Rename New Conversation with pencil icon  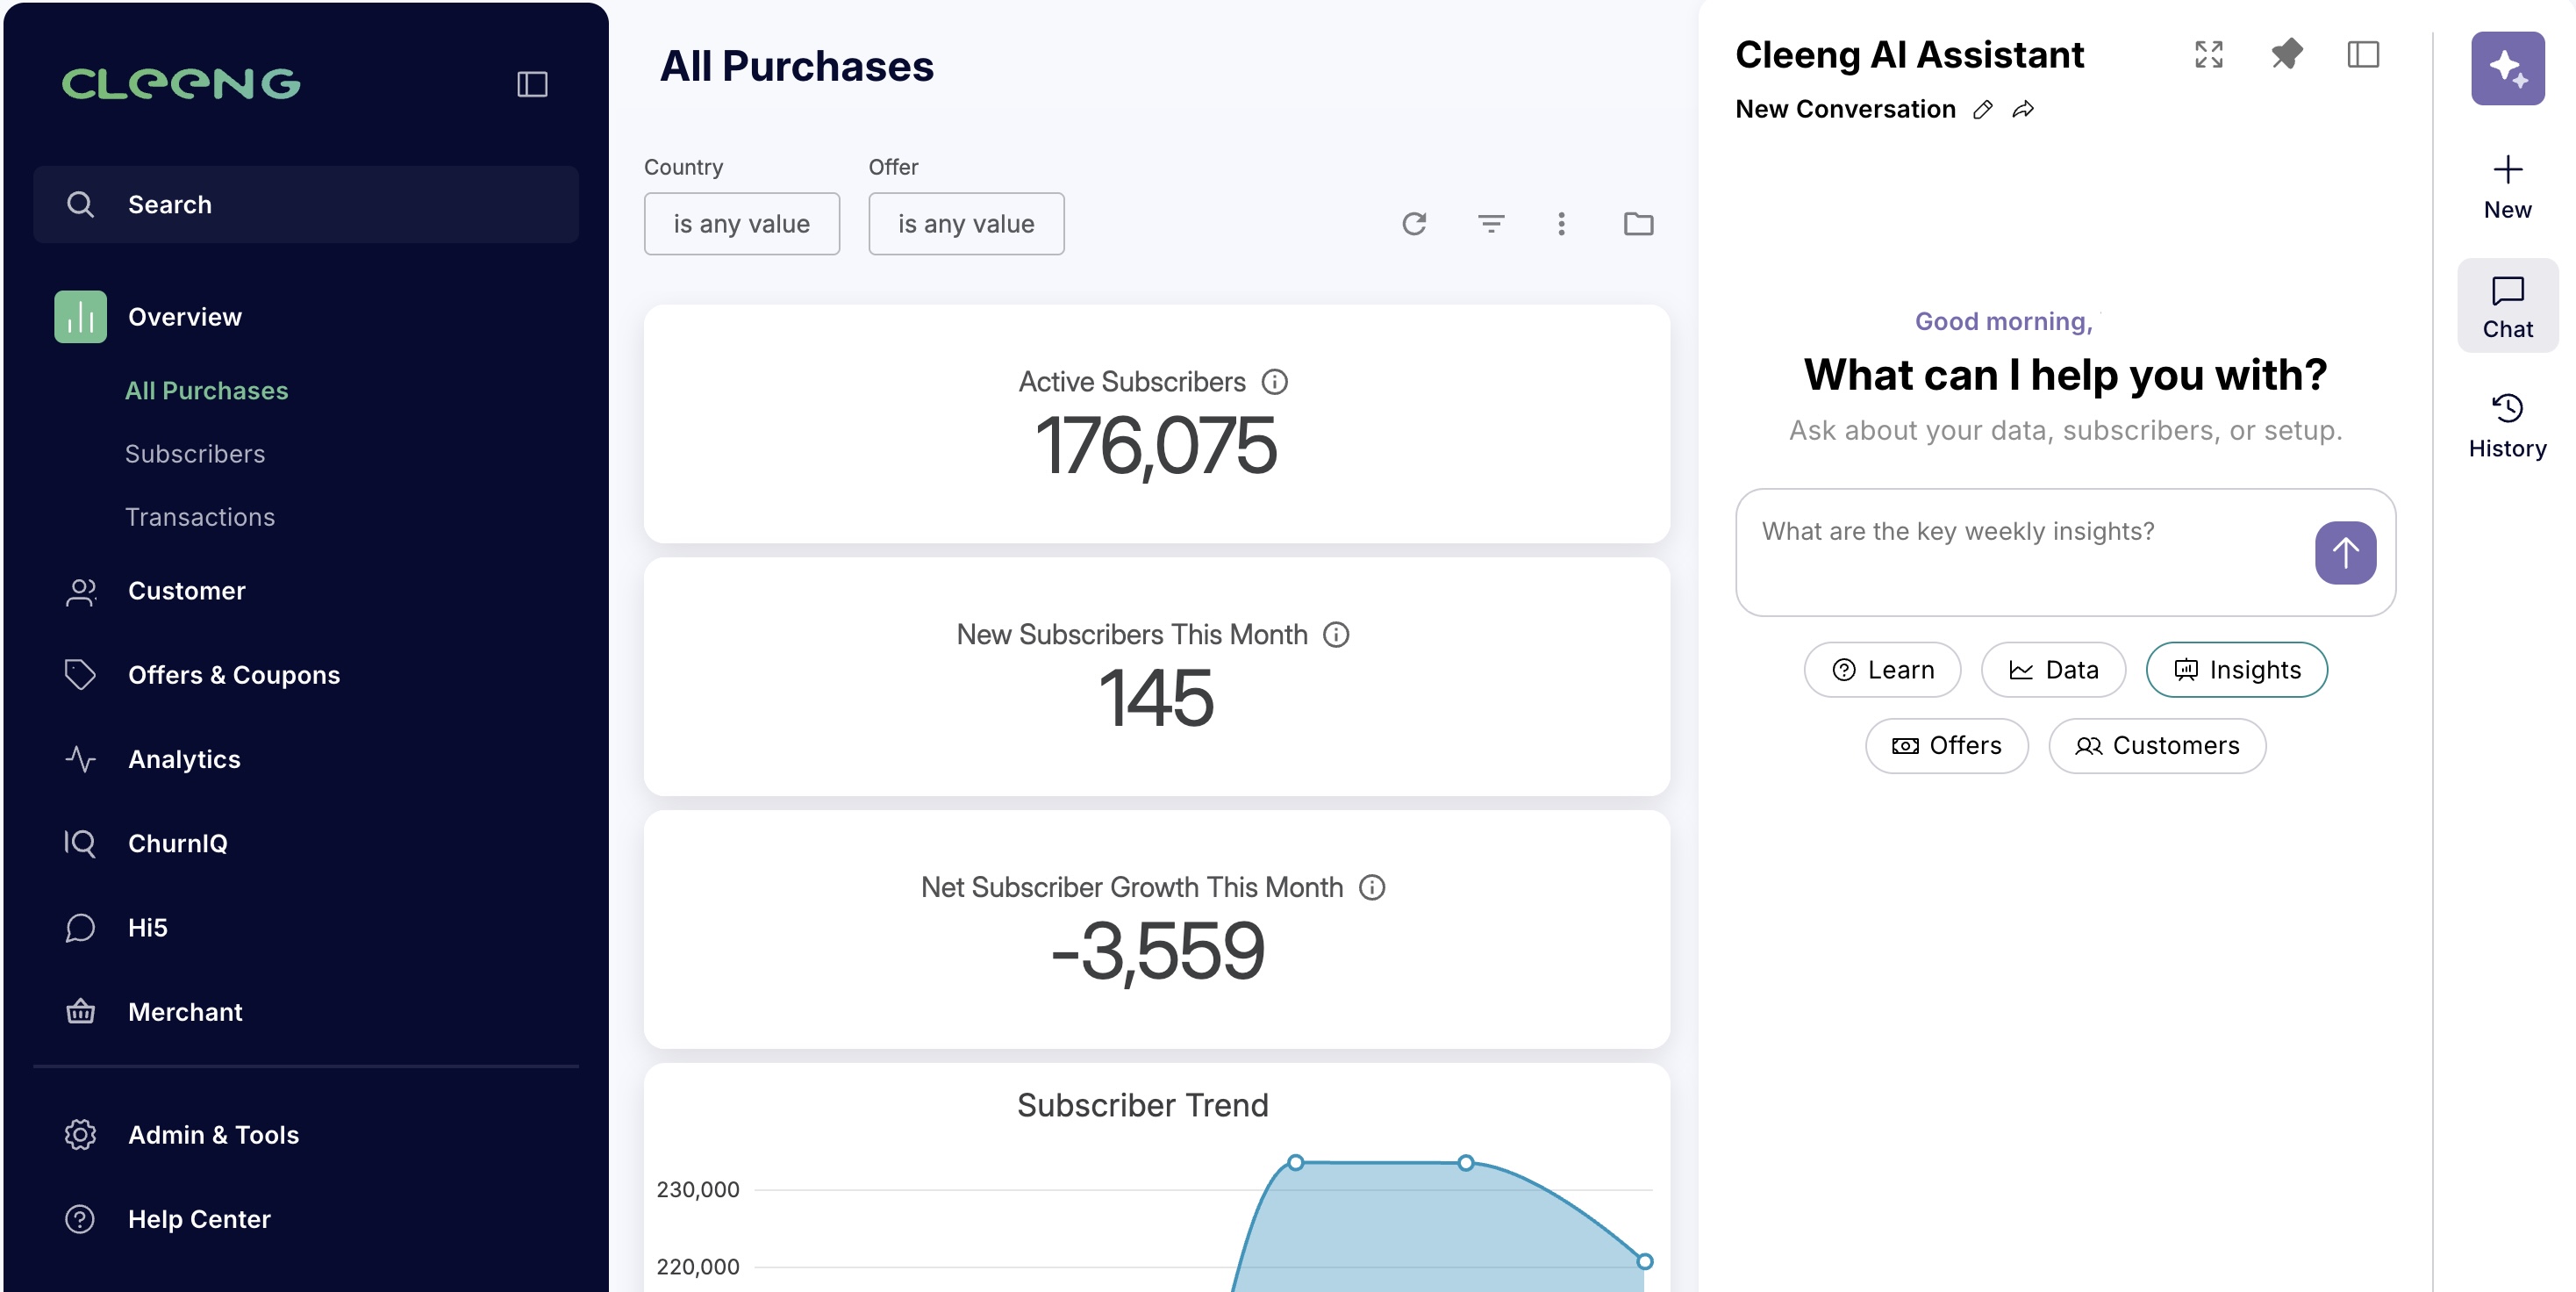tap(1982, 110)
